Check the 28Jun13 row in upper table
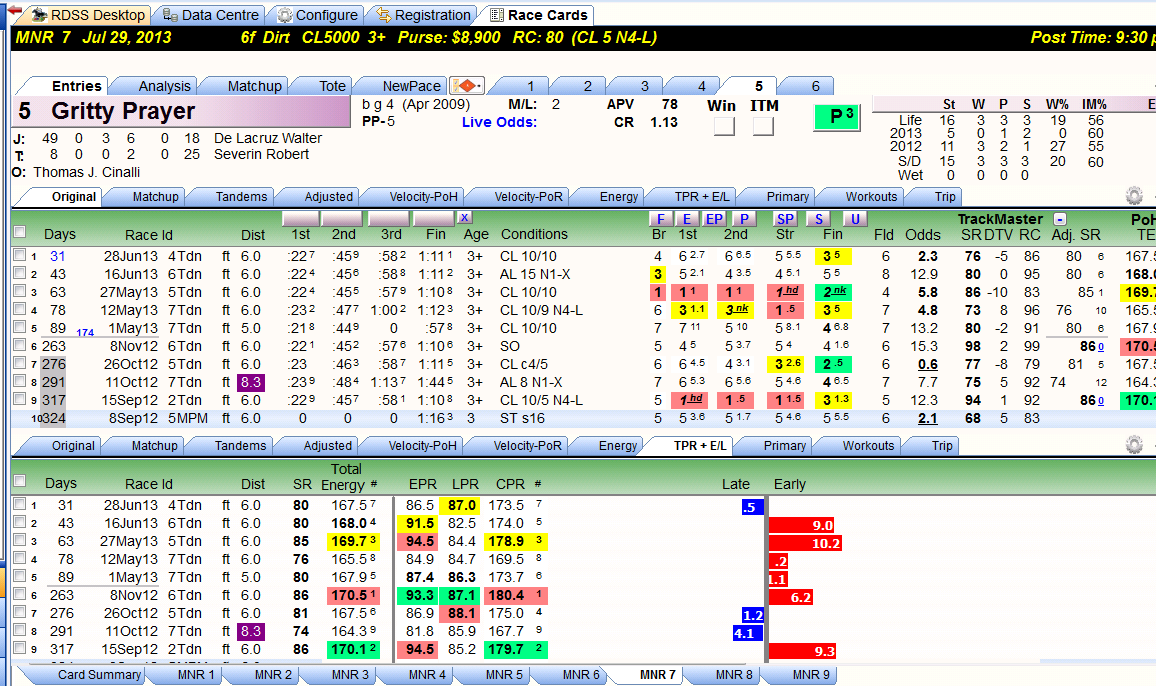This screenshot has height=686, width=1156. 20,255
